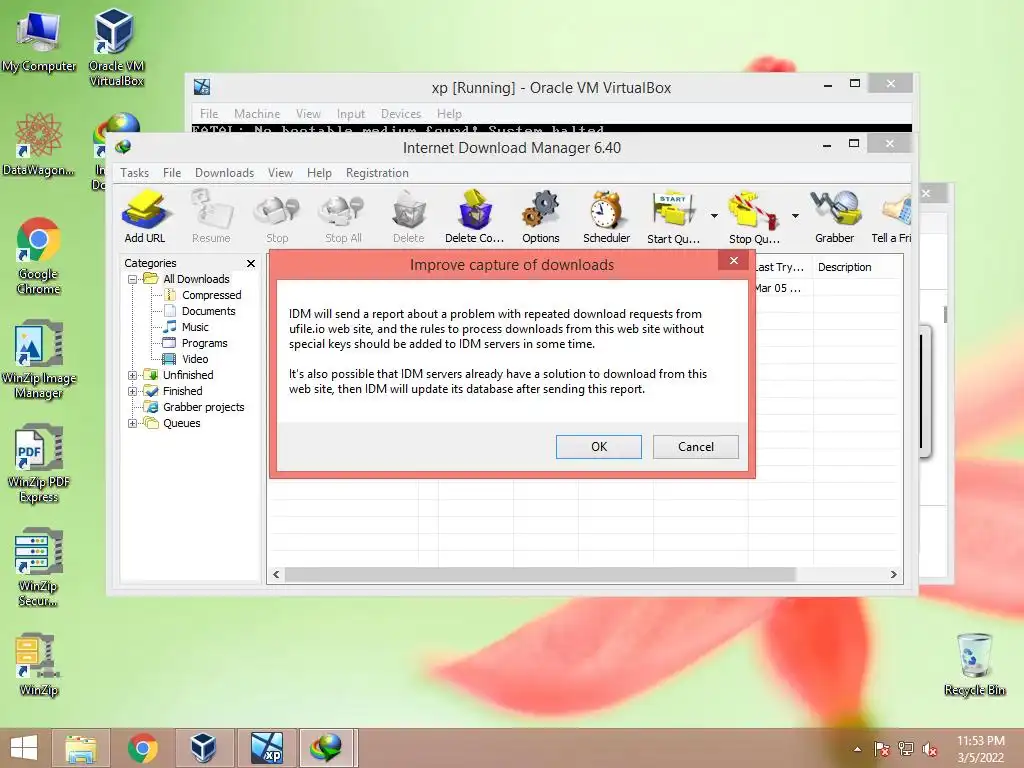Click the Delete trash bin icon
This screenshot has height=768, width=1024.
coord(409,217)
